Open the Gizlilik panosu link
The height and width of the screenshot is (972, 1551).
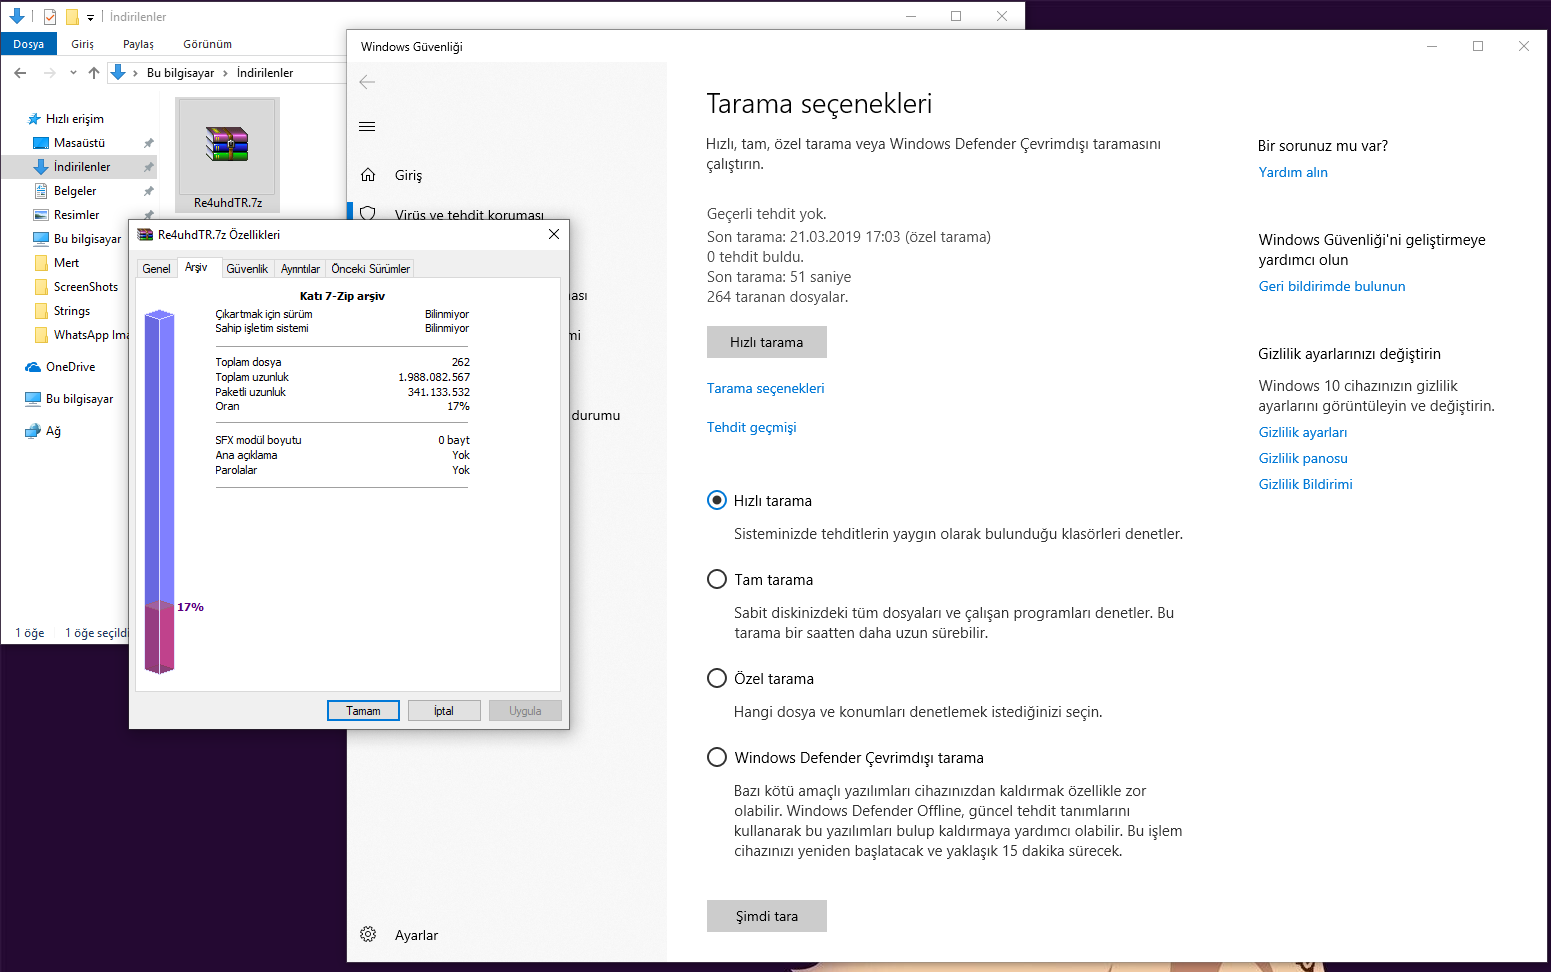click(x=1303, y=458)
